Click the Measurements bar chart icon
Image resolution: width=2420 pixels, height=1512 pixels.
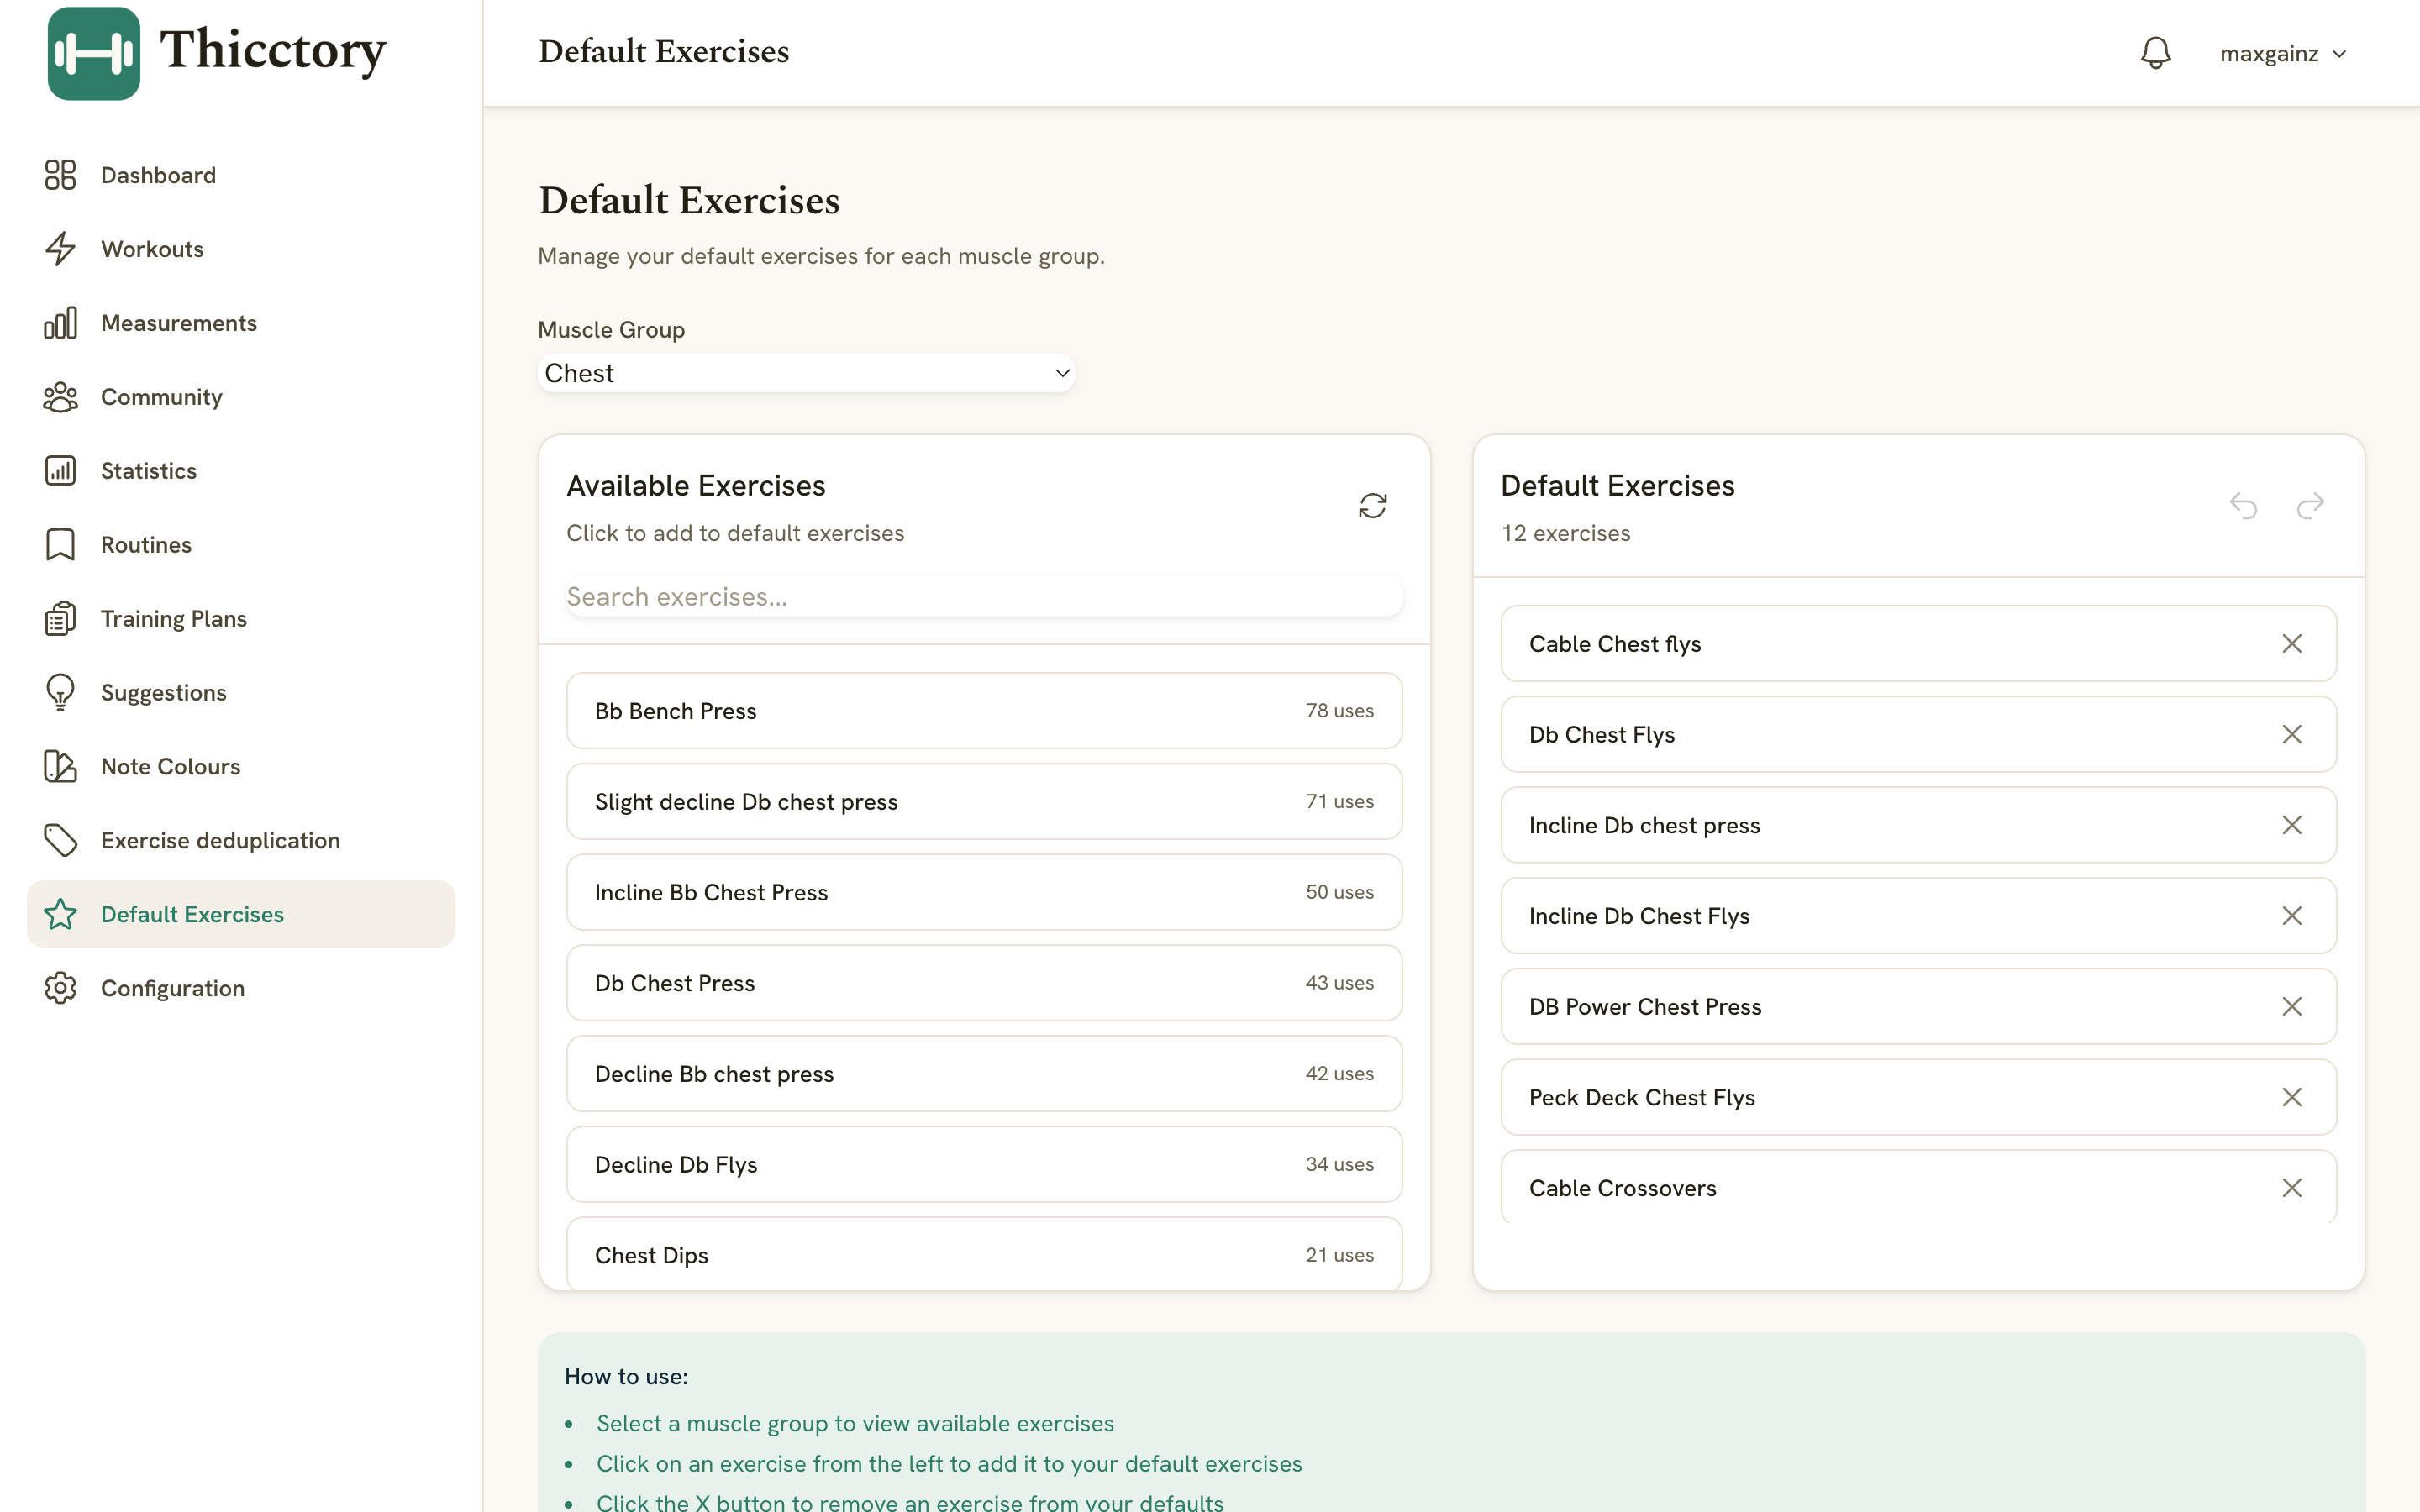tap(60, 323)
